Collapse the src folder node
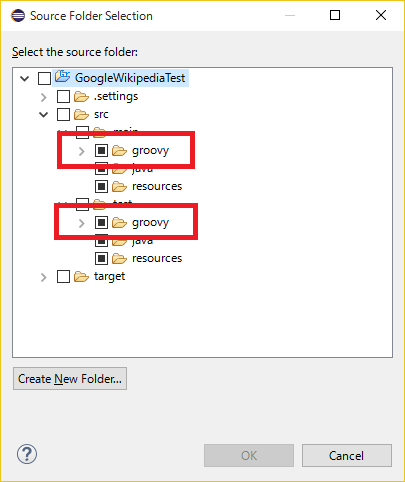Viewport: 405px width, 482px height. click(44, 115)
